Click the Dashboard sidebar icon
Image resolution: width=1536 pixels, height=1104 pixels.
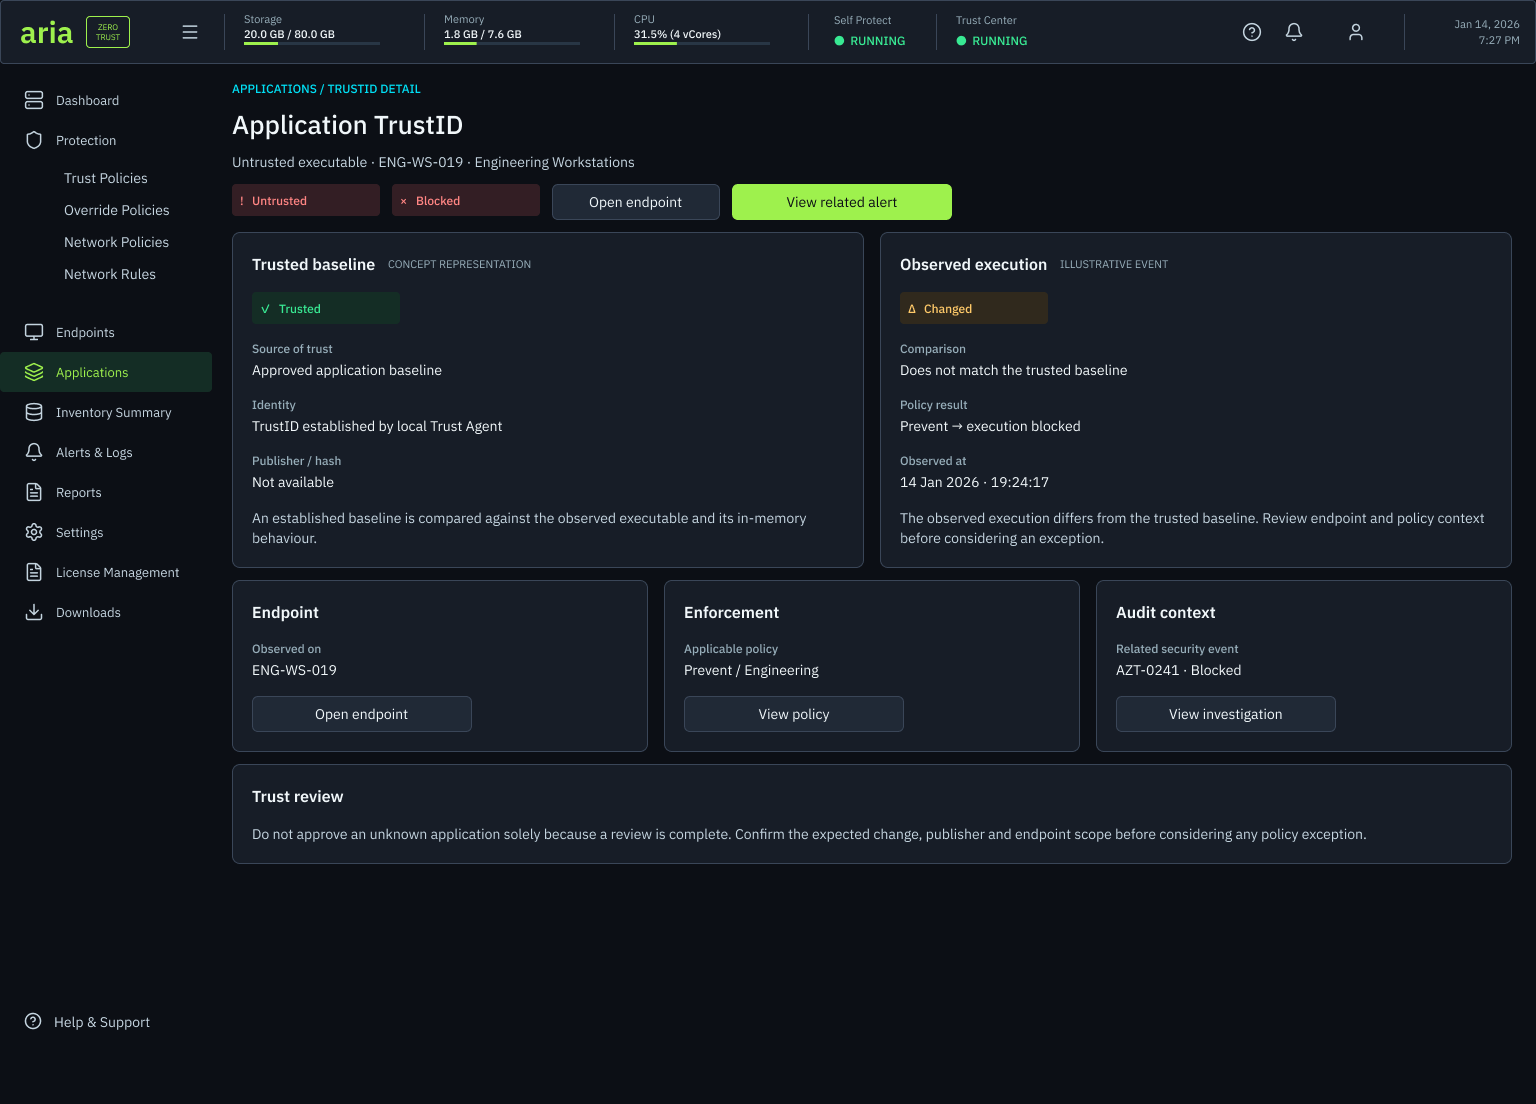[x=34, y=100]
